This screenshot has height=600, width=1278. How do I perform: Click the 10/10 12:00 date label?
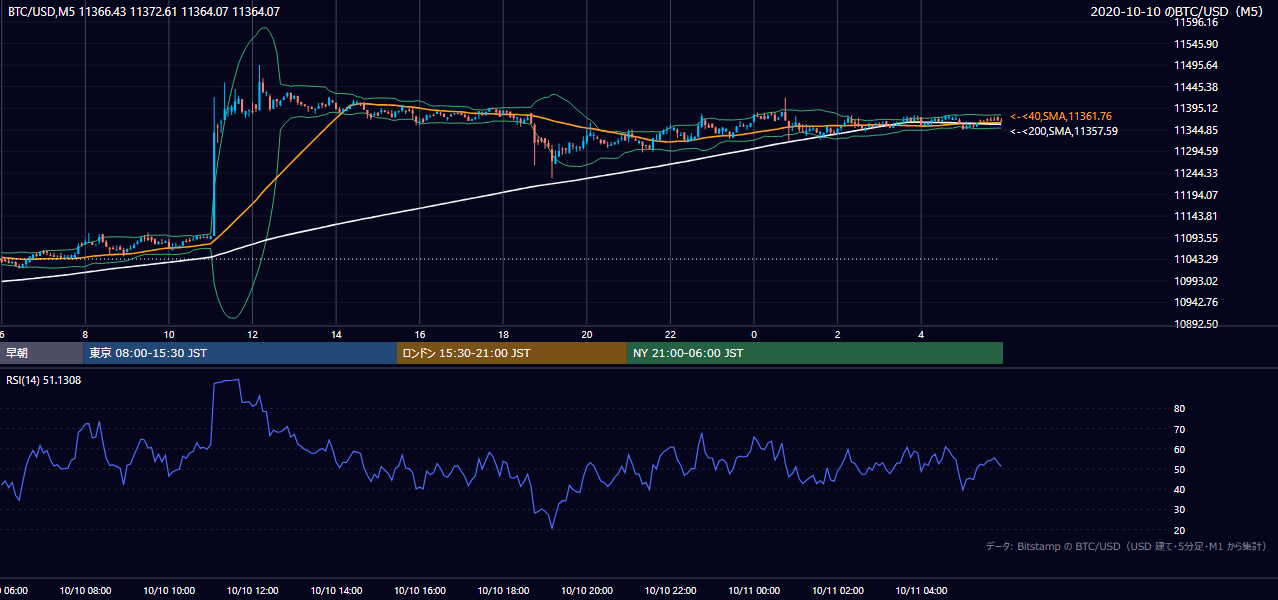252,591
